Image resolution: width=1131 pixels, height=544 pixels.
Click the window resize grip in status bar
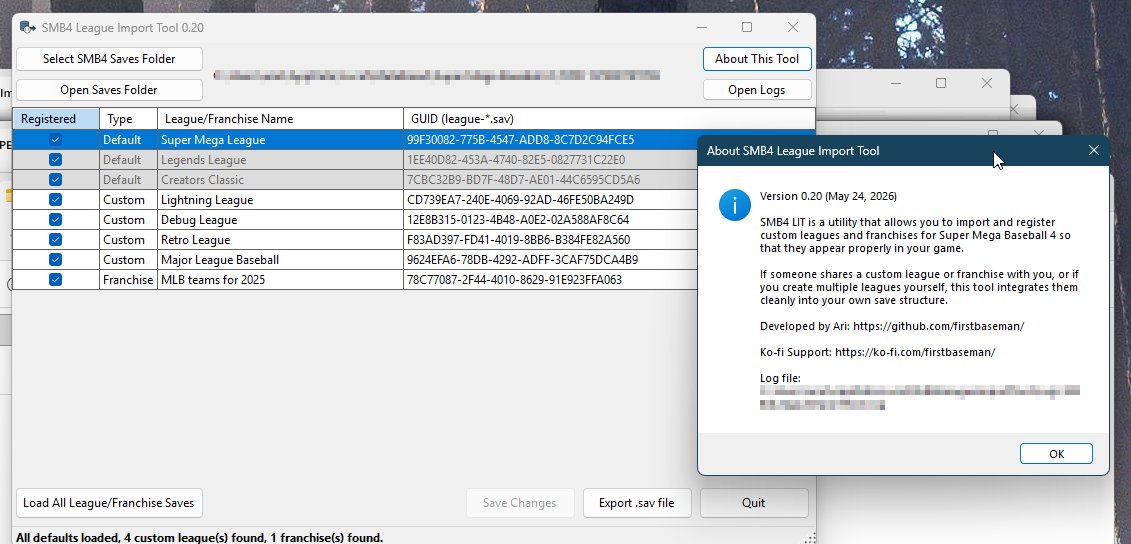point(809,538)
